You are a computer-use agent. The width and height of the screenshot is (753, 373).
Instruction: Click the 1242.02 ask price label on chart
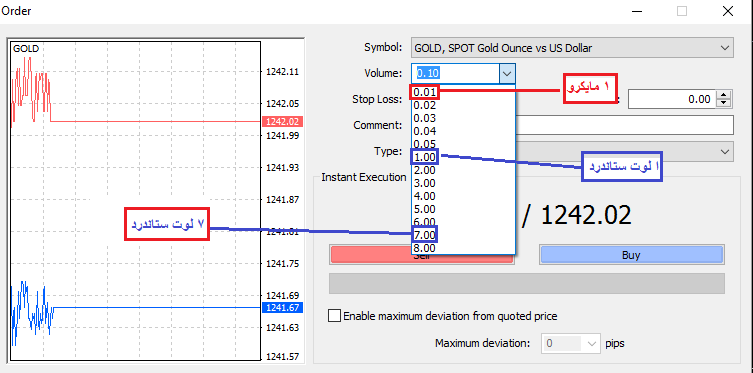coord(283,121)
